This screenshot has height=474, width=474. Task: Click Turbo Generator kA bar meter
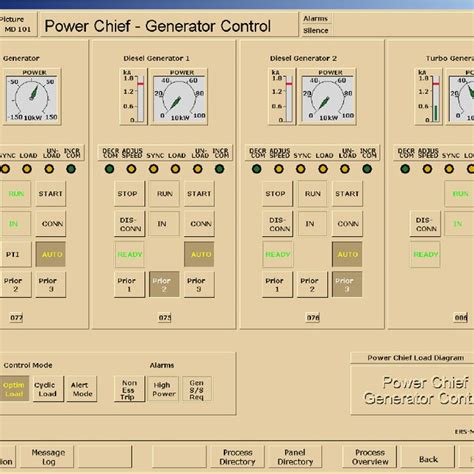pyautogui.click(x=428, y=97)
